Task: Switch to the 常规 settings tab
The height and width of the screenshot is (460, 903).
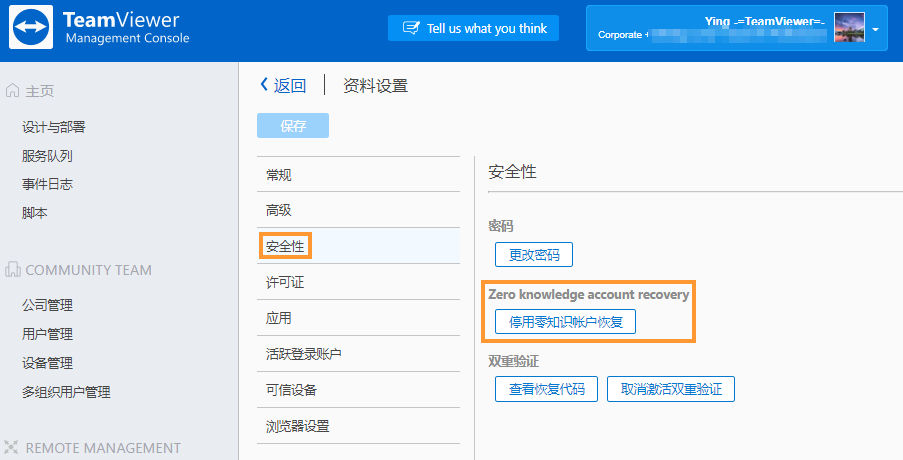Action: (358, 174)
